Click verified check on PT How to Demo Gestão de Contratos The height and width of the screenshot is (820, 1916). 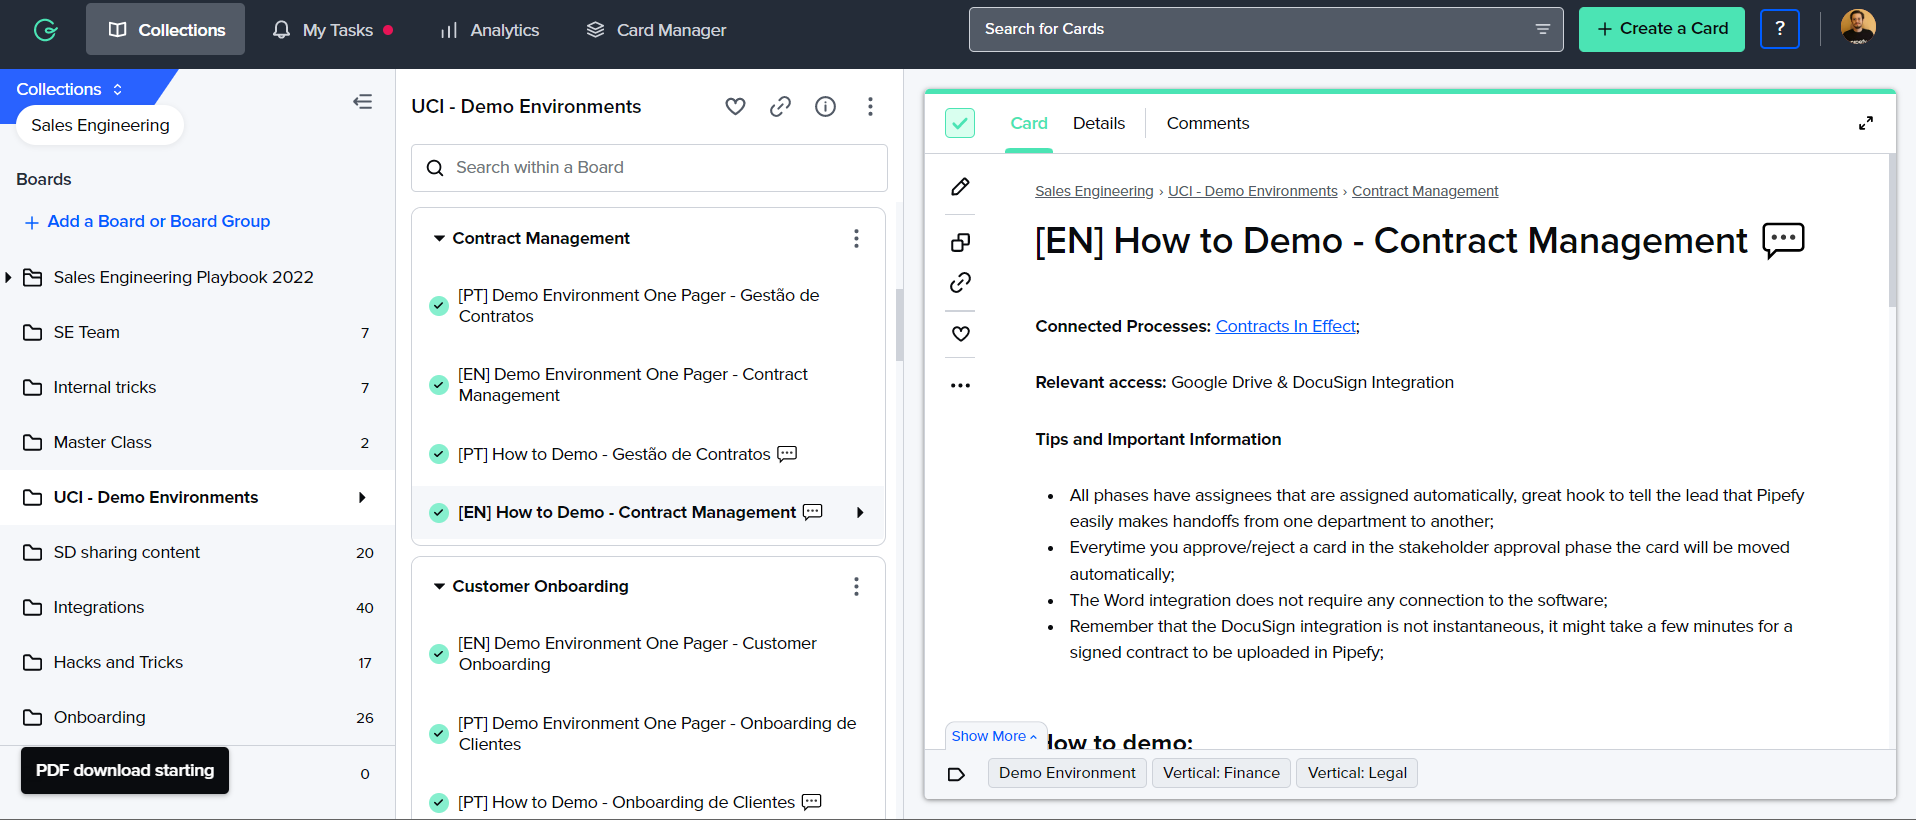(438, 454)
